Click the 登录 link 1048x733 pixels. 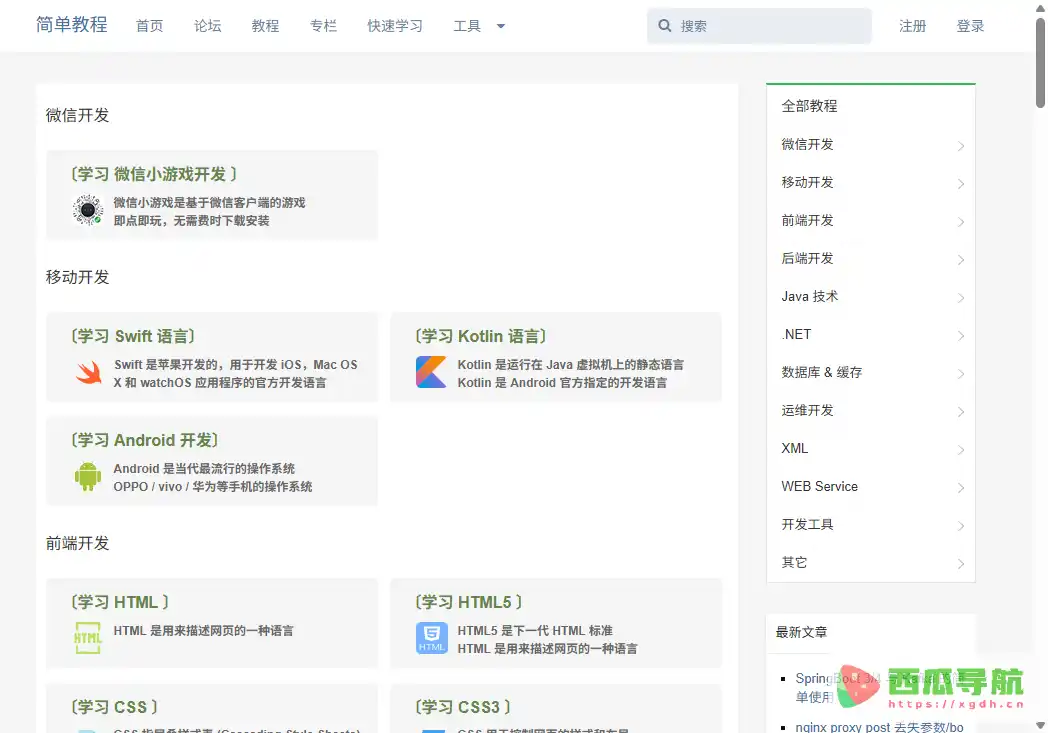pos(970,26)
